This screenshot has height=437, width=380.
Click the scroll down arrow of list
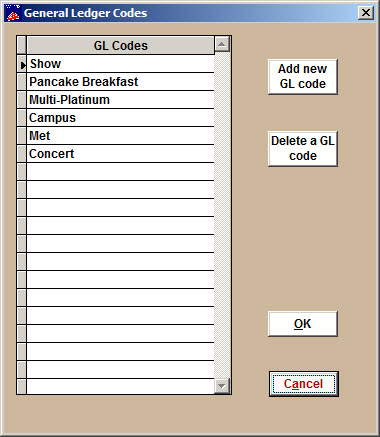coord(222,386)
